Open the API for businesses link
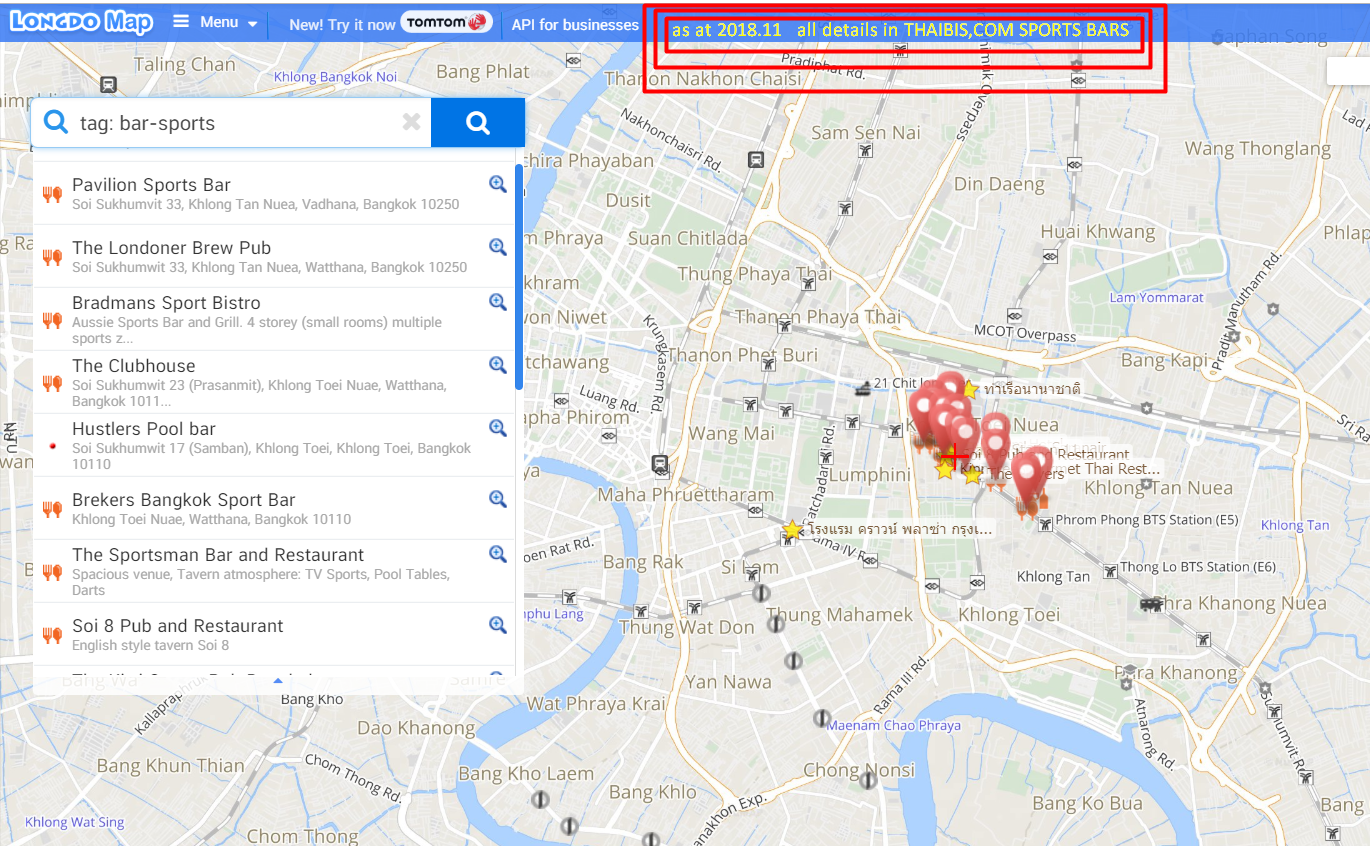 click(x=575, y=24)
